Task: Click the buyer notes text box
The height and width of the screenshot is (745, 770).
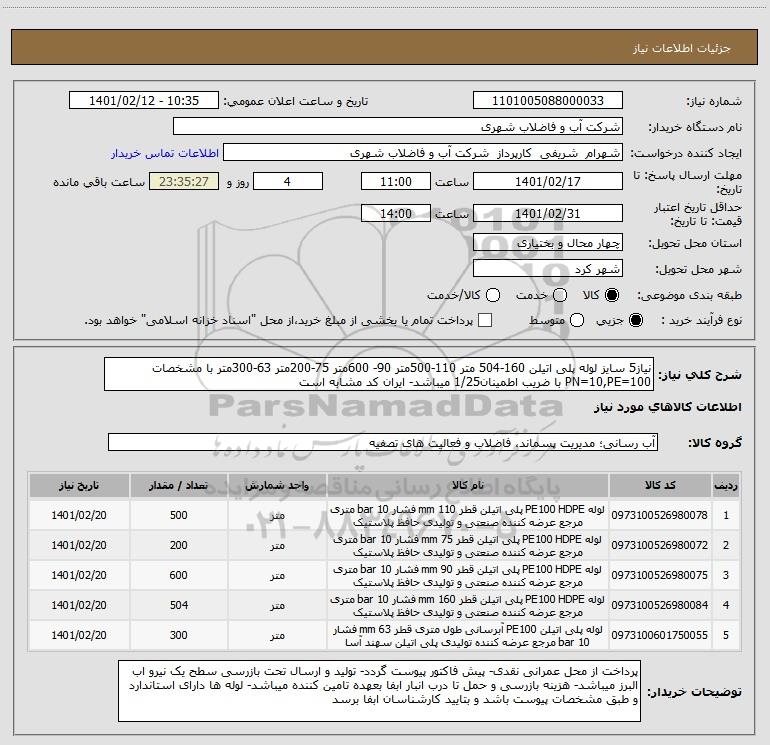Action: coord(379,691)
